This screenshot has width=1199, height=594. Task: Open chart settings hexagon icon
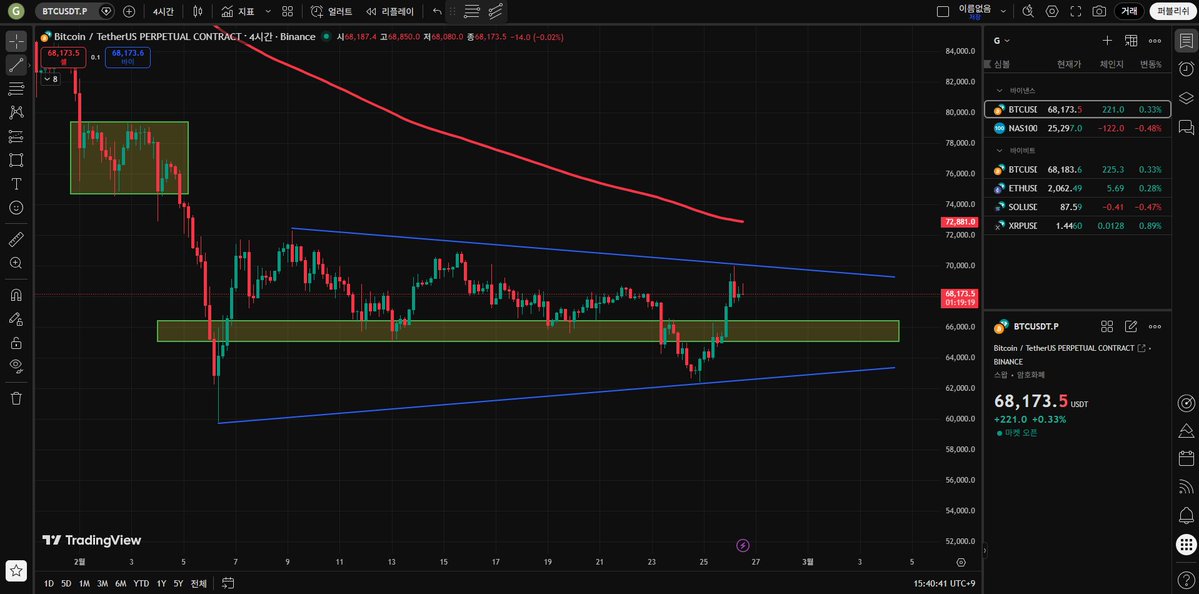point(1052,11)
